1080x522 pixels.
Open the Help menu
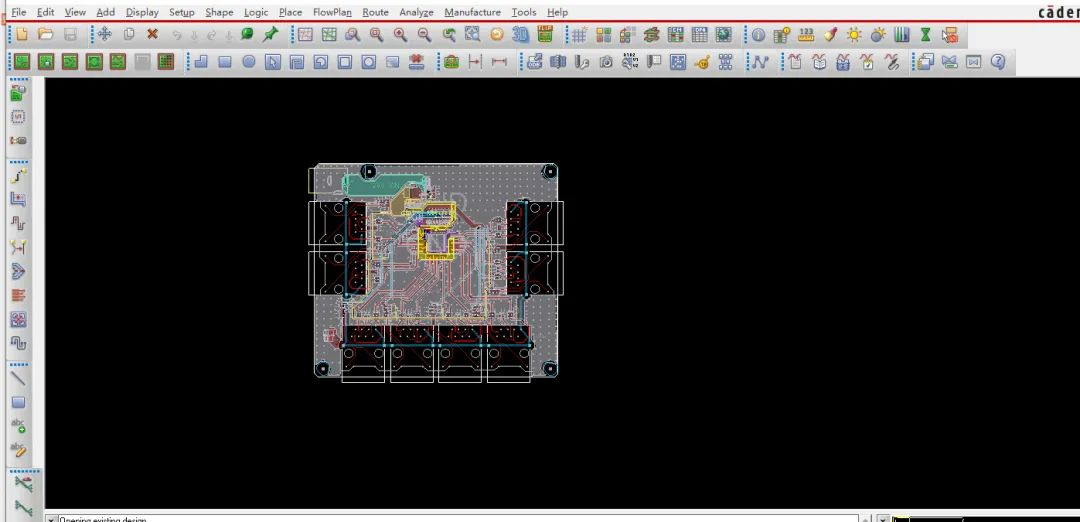(557, 12)
